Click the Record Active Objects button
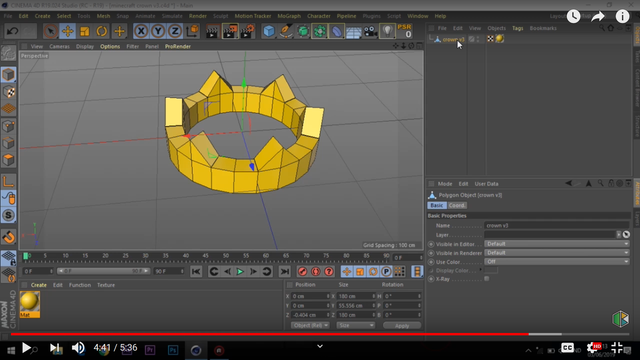Image resolution: width=640 pixels, height=360 pixels. click(x=302, y=271)
